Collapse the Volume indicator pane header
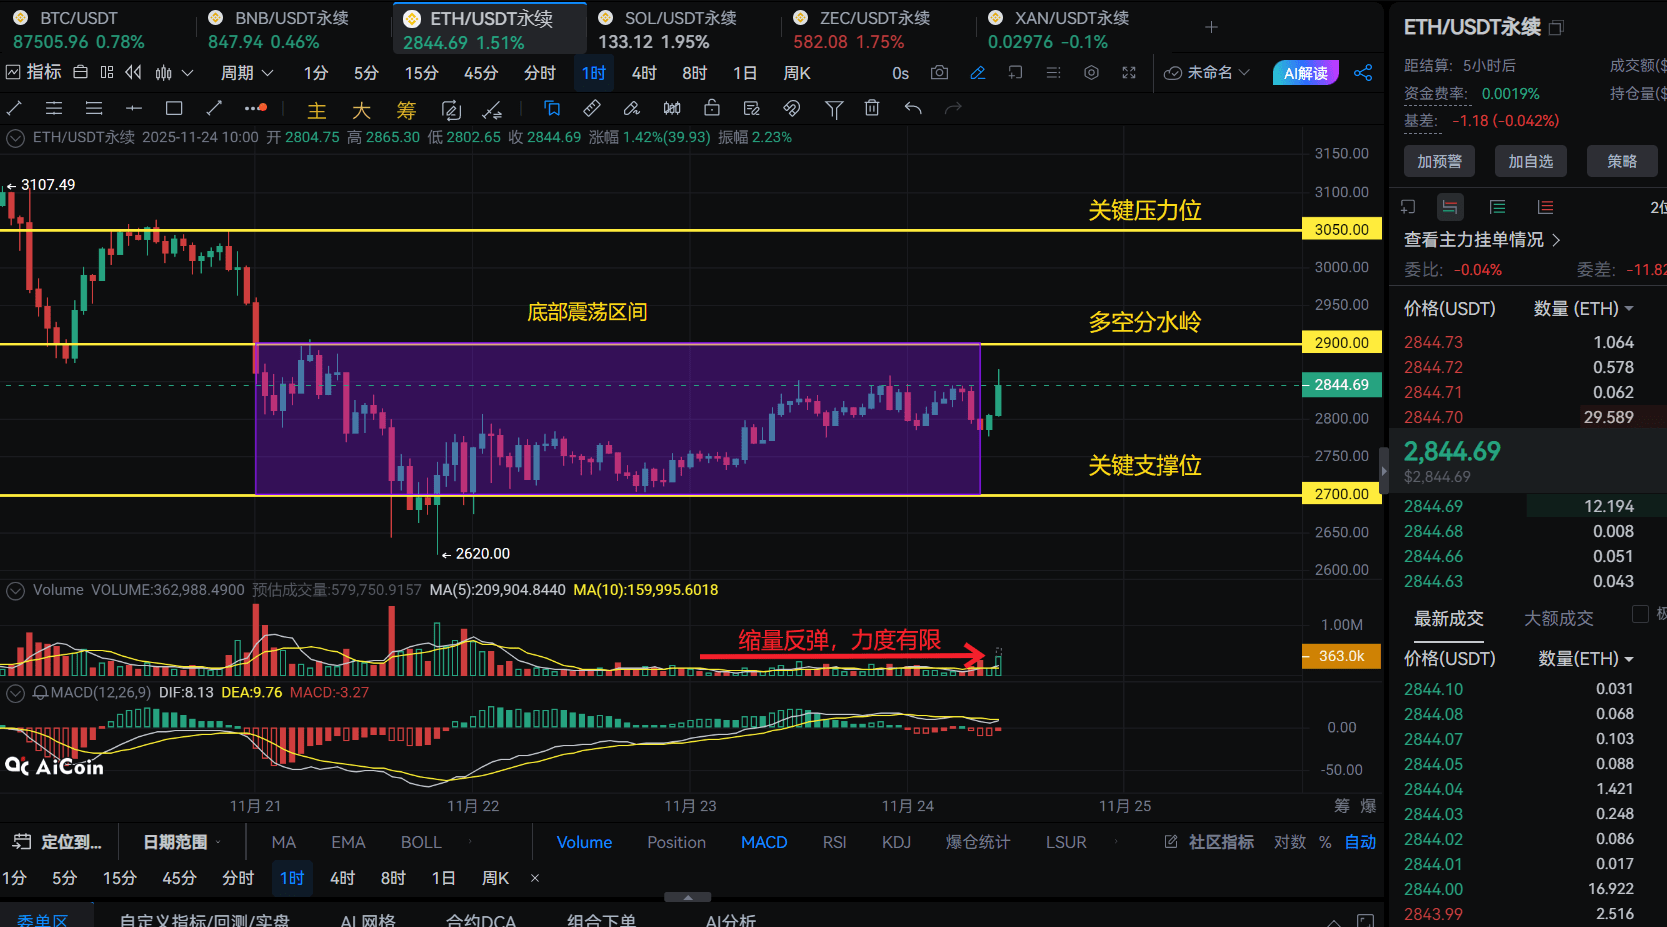The image size is (1667, 927). click(x=15, y=591)
